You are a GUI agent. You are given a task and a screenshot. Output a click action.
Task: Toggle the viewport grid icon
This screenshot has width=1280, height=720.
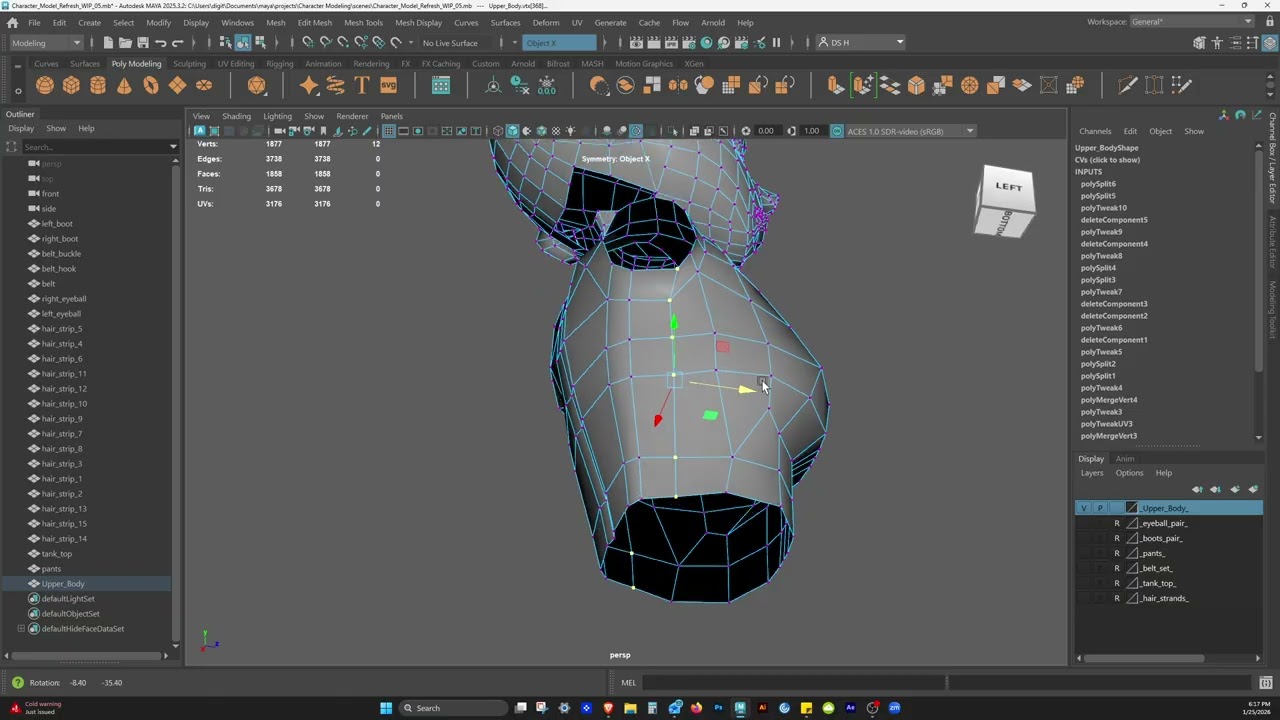389,131
